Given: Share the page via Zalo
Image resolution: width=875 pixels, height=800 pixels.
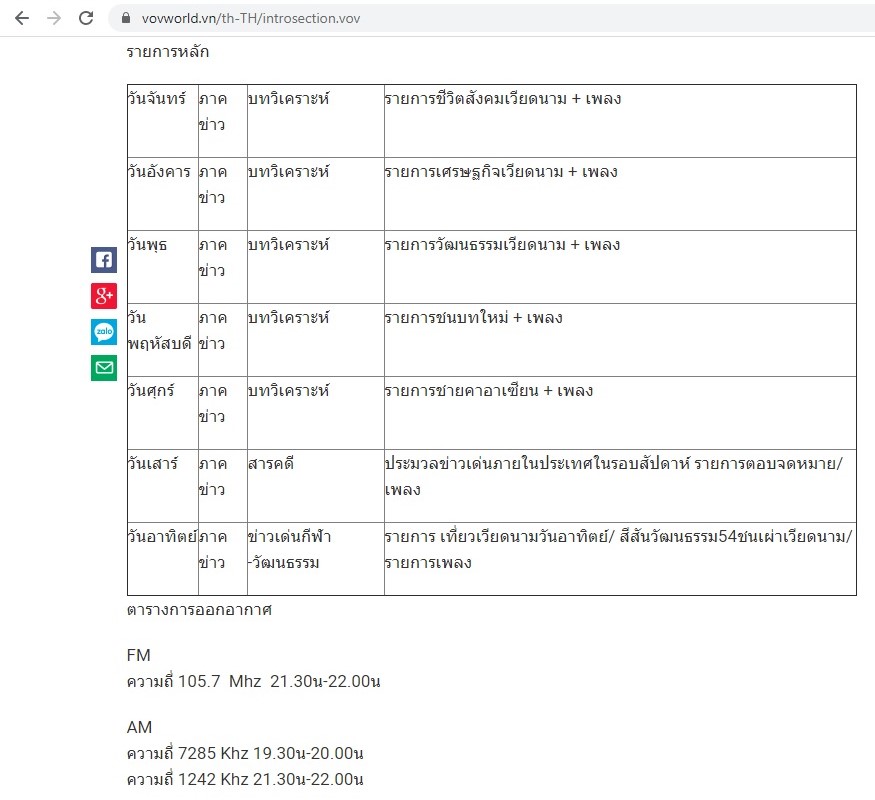Looking at the screenshot, I should [104, 332].
